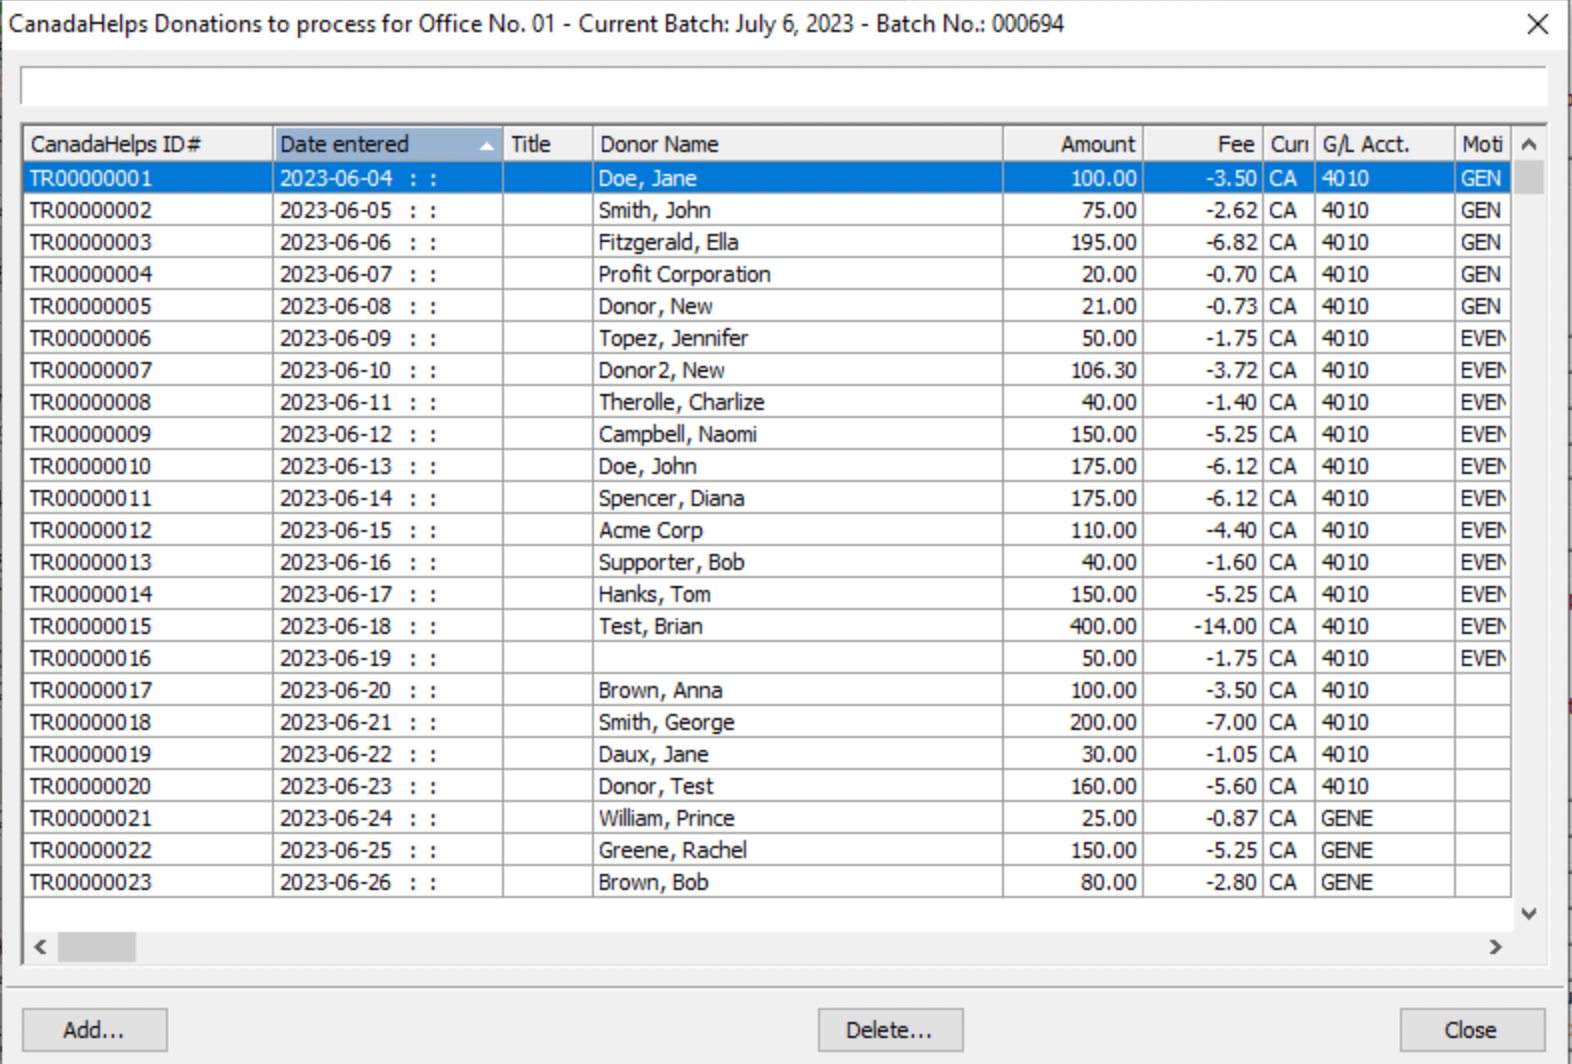This screenshot has height=1064, width=1572.
Task: Sort by the Donor Name column header
Action: click(x=798, y=144)
